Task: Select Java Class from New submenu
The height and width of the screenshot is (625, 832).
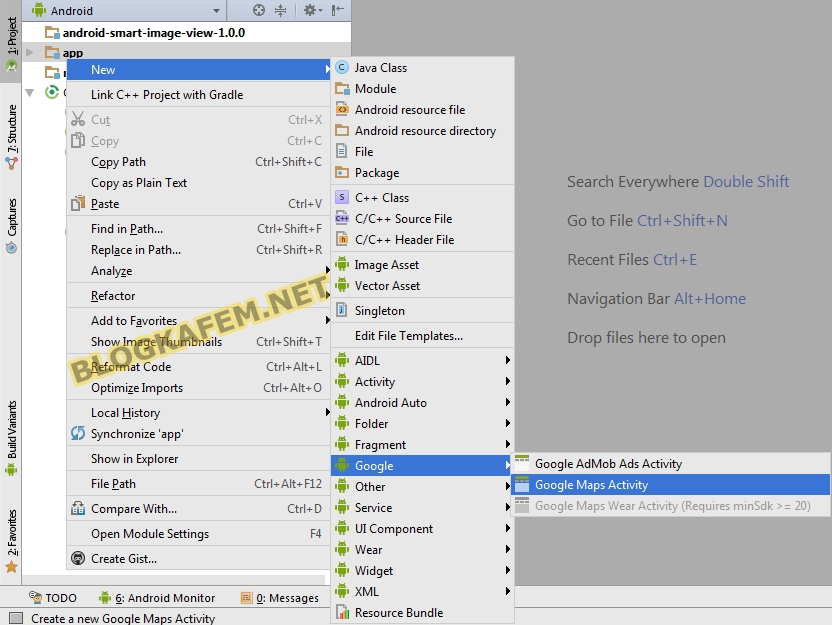Action: click(x=422, y=68)
